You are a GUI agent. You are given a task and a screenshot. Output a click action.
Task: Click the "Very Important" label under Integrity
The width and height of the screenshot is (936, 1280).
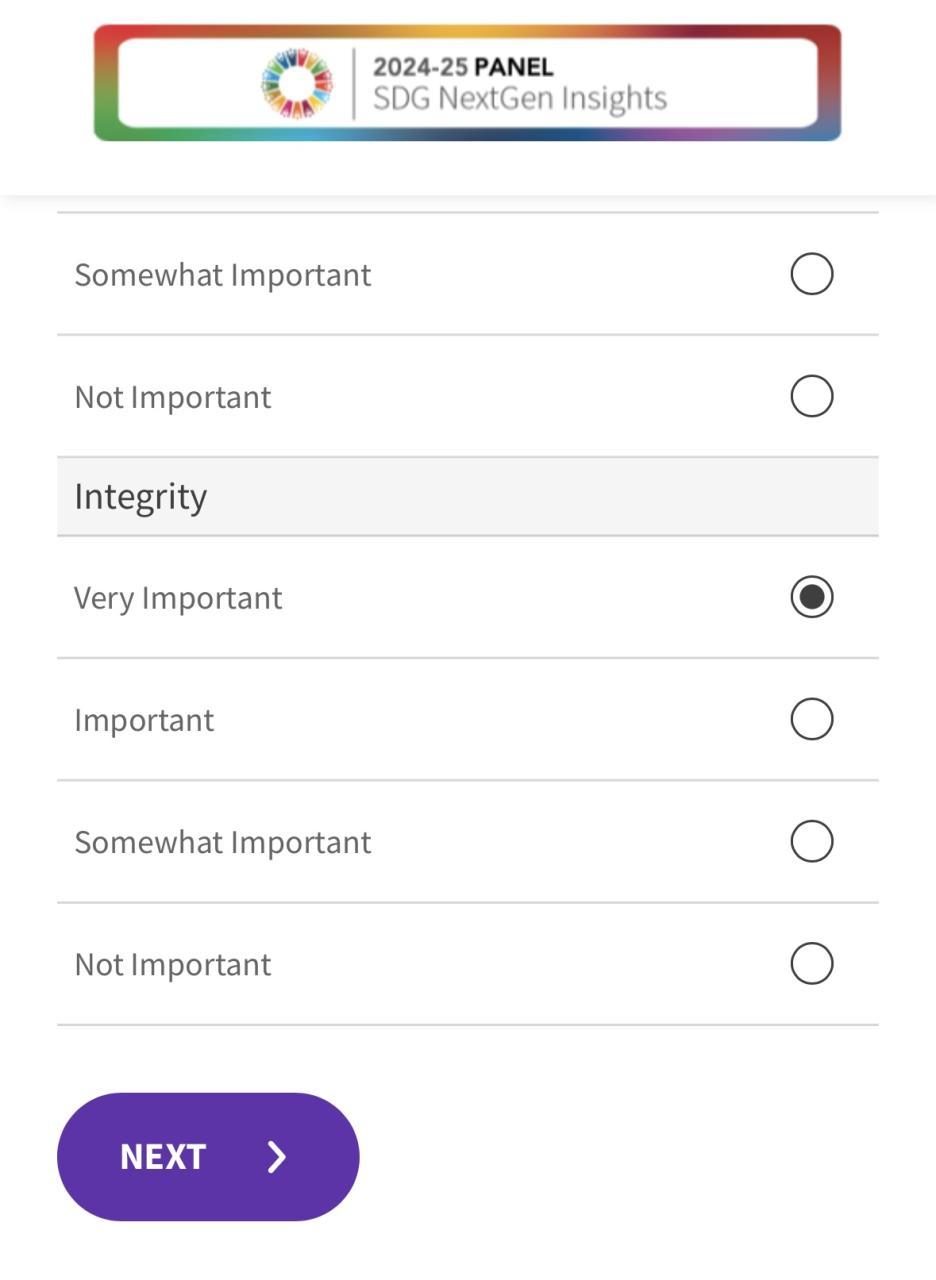point(178,598)
